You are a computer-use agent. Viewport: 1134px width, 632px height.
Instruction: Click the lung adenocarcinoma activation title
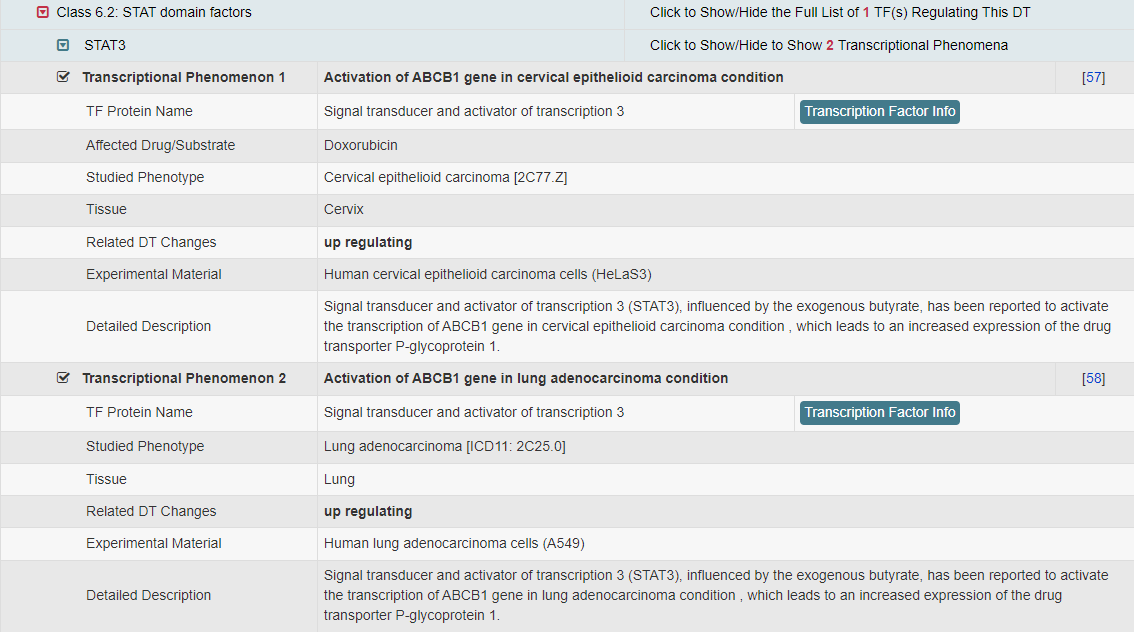point(526,378)
